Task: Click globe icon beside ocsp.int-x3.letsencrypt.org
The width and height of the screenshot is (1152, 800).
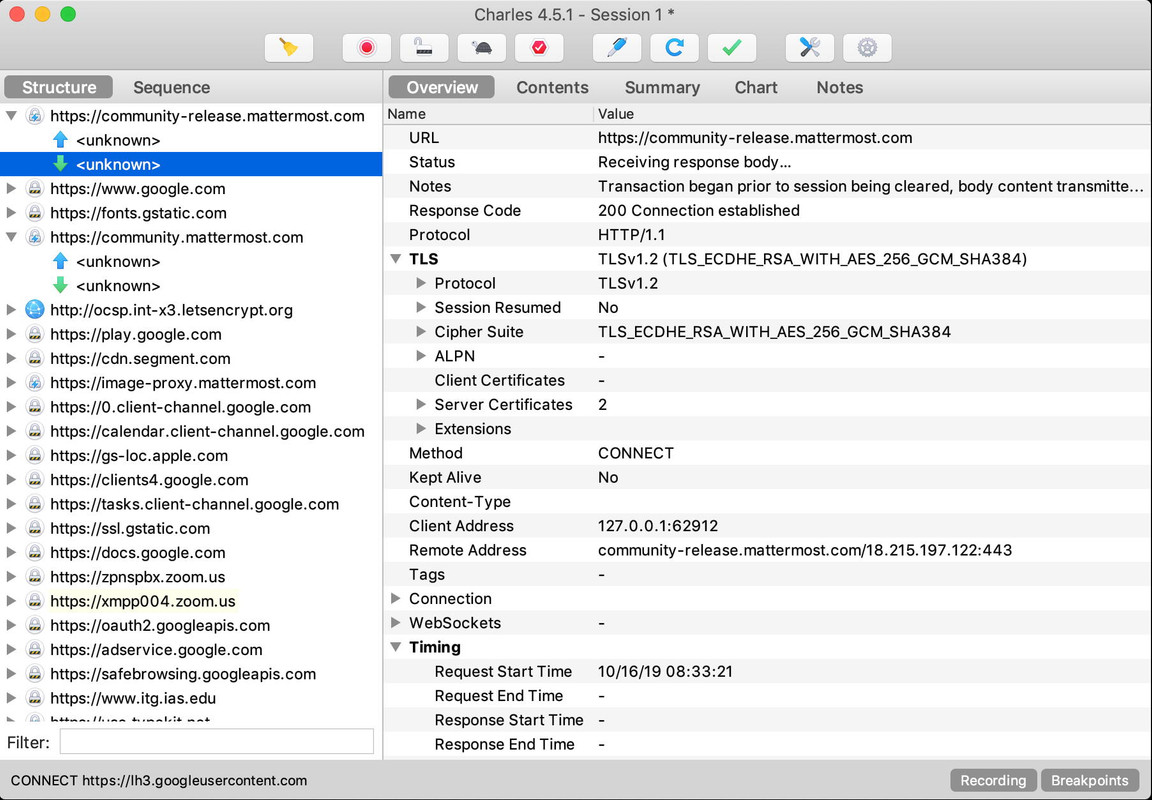Action: point(35,310)
